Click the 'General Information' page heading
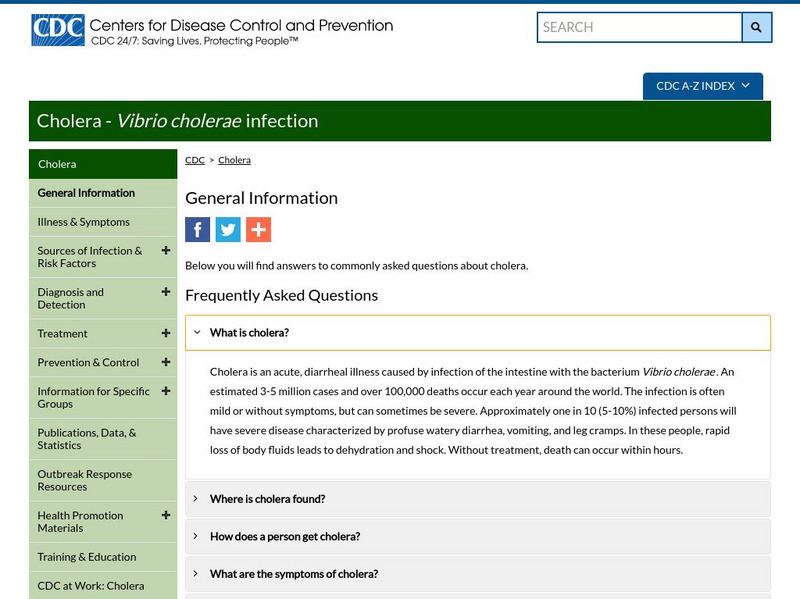 coord(261,198)
